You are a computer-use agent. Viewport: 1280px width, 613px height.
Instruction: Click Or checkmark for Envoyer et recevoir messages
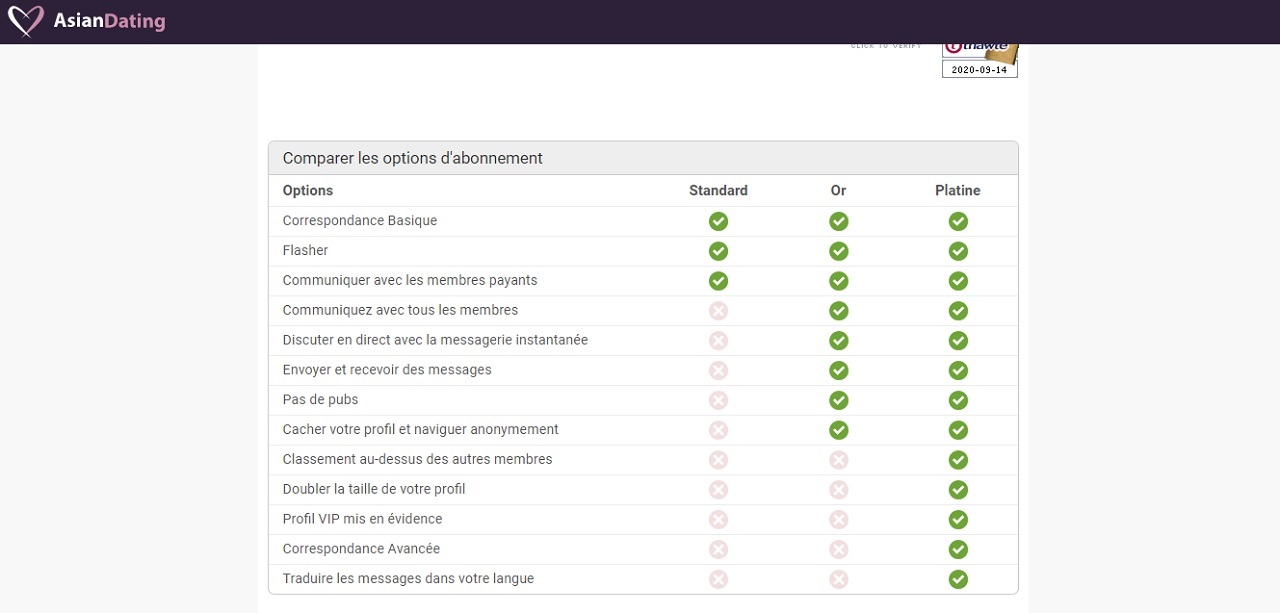[x=838, y=370]
